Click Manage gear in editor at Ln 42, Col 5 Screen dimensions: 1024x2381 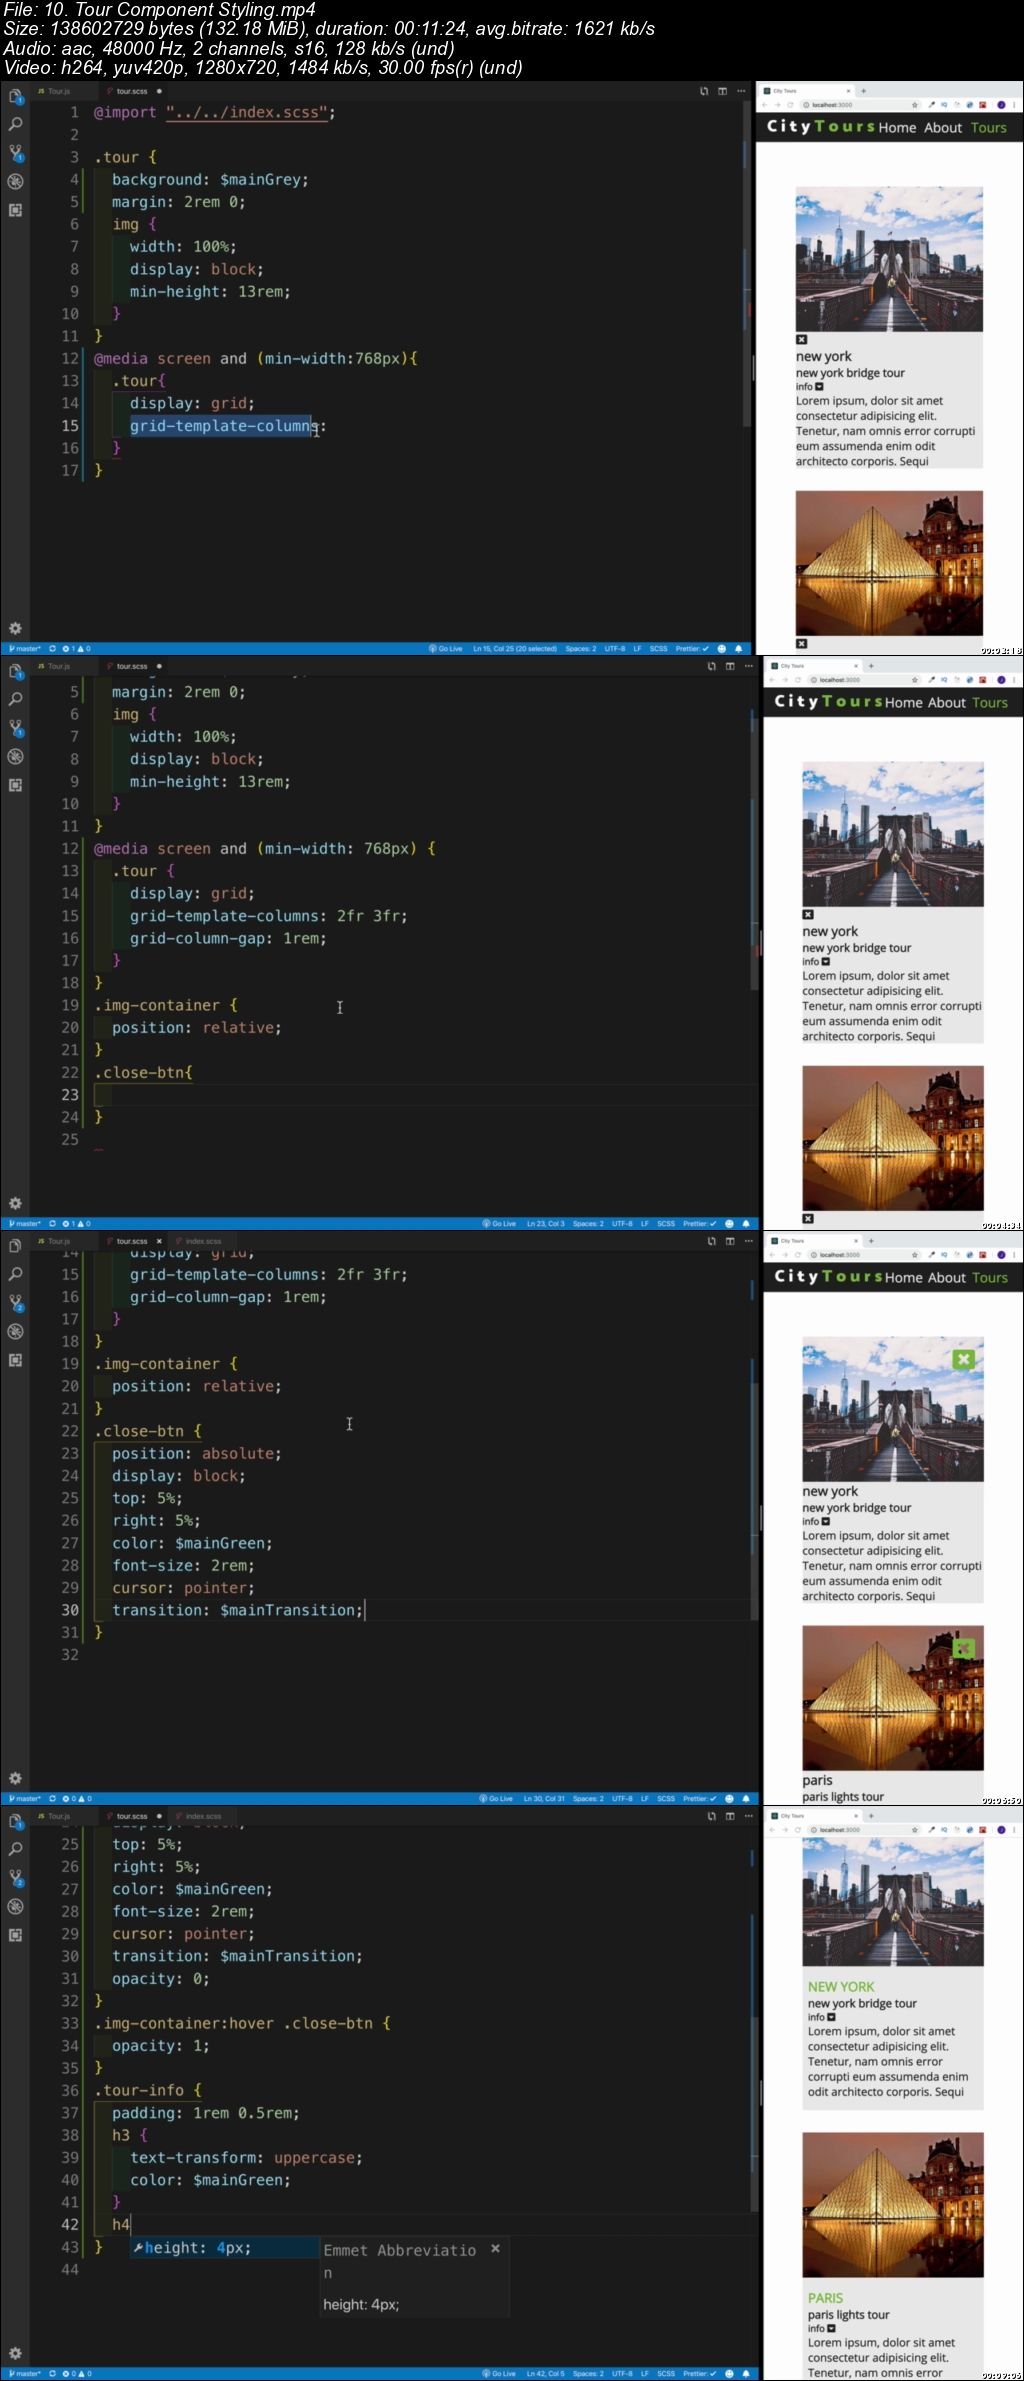[15, 2353]
